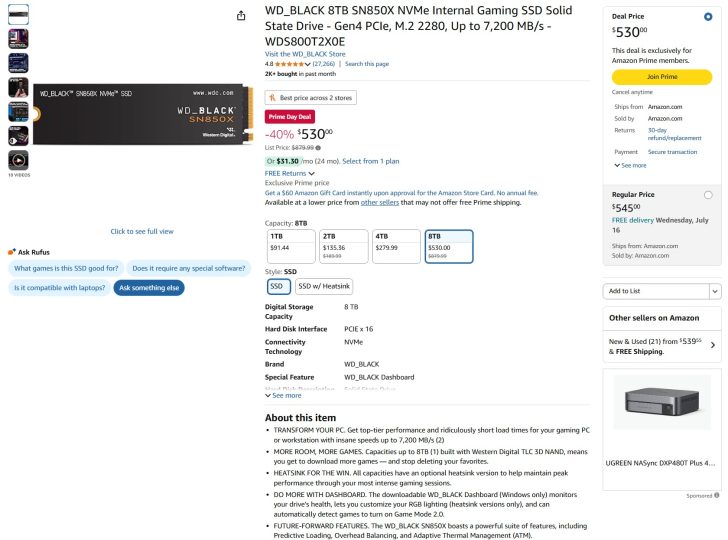Open the Visit the WD_BLACK Store link
The height and width of the screenshot is (540, 728).
click(x=305, y=54)
